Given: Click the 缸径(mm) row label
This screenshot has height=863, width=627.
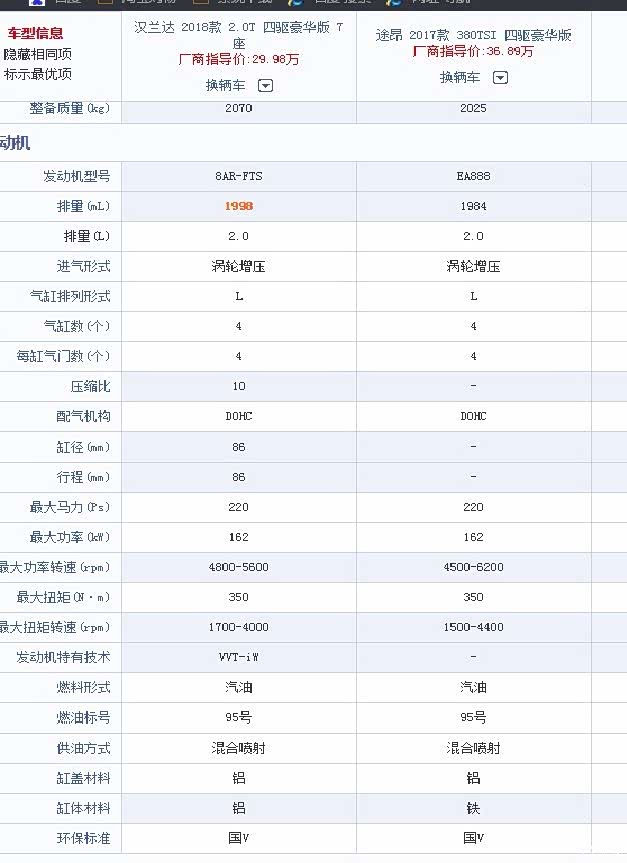Looking at the screenshot, I should (83, 447).
